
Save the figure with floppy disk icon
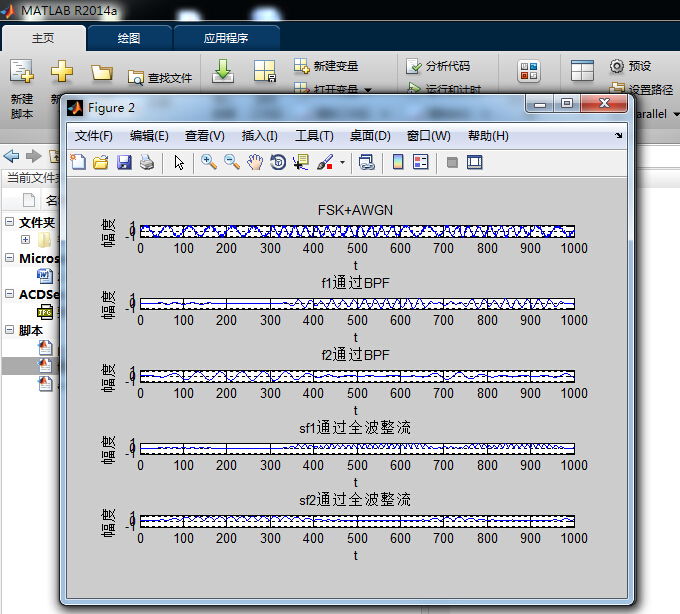[x=124, y=162]
